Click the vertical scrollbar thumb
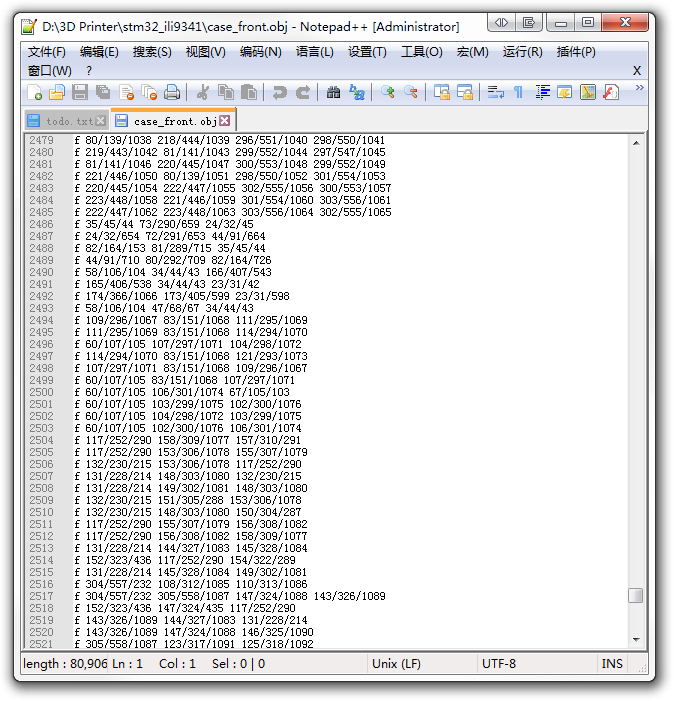This screenshot has height=701, width=674. (x=635, y=595)
